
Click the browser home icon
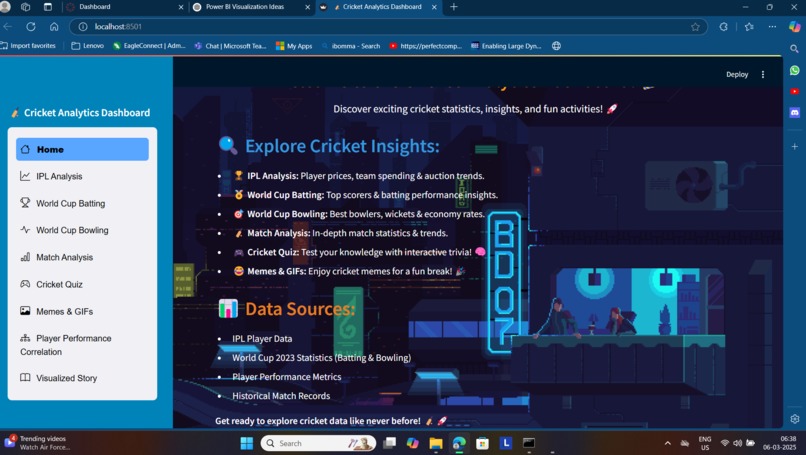54,27
